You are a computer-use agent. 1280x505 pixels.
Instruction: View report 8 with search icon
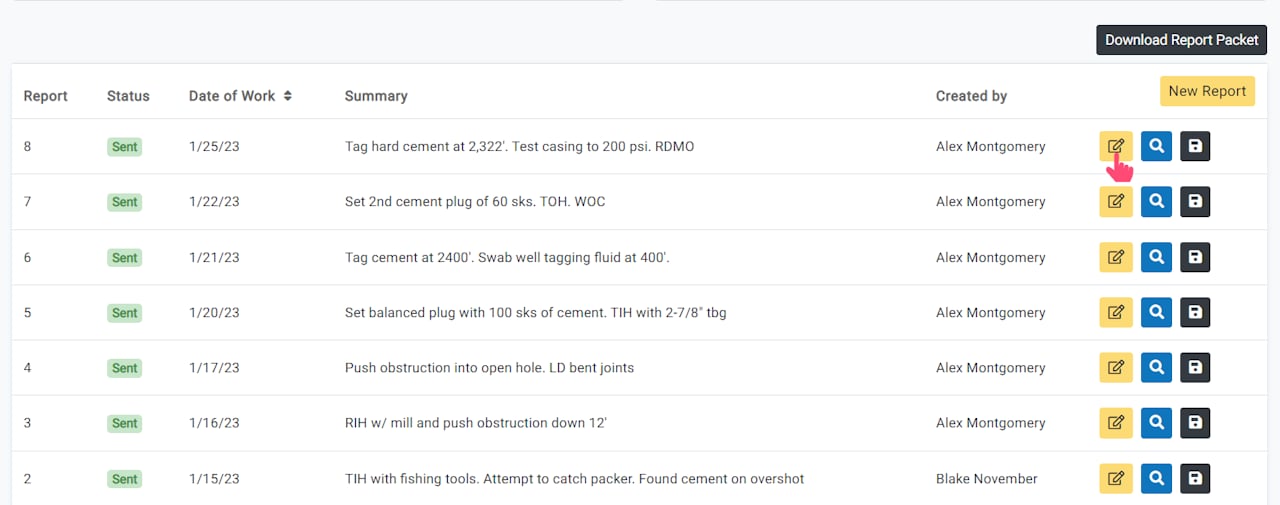1156,146
